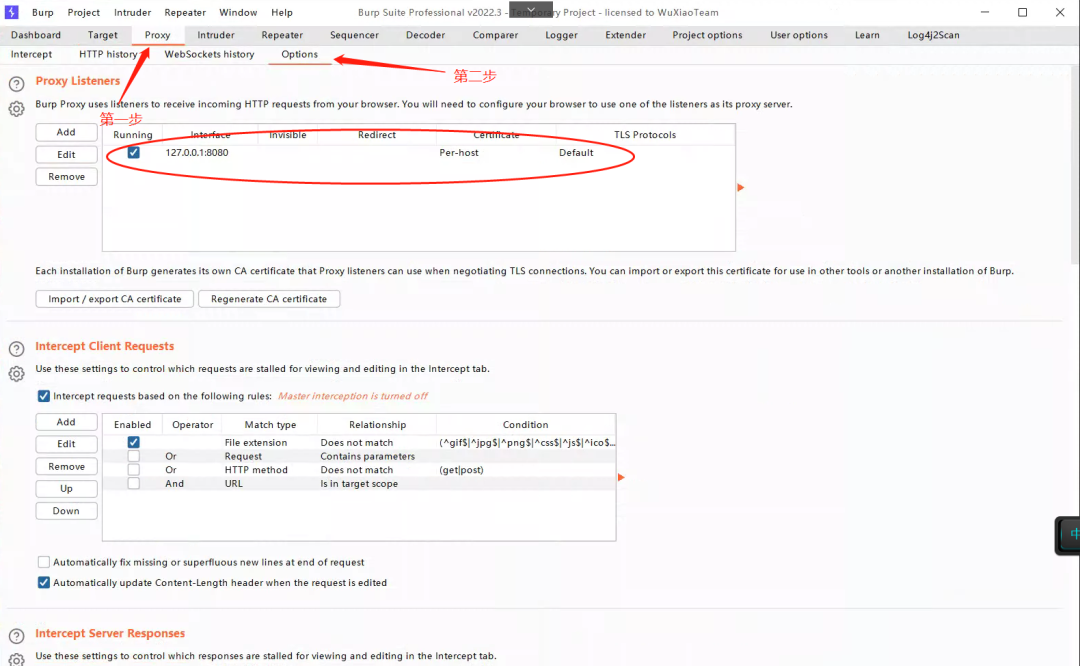Open the Project menu
The image size is (1080, 666).
83,12
